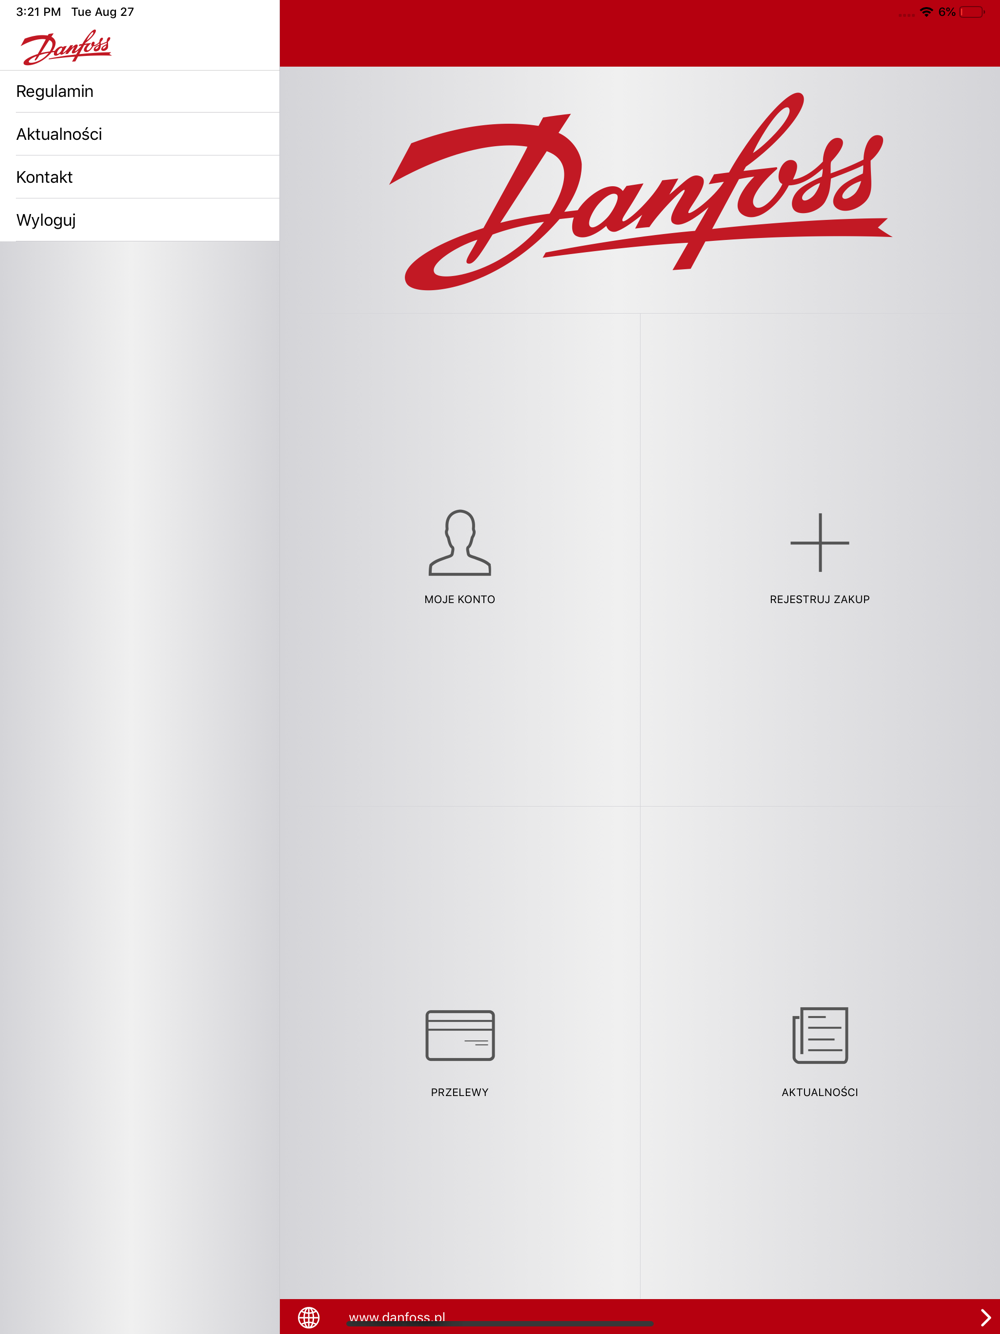Tap the plus icon for Rejestruj Zakup
Screen dimensions: 1000x1334
(820, 543)
